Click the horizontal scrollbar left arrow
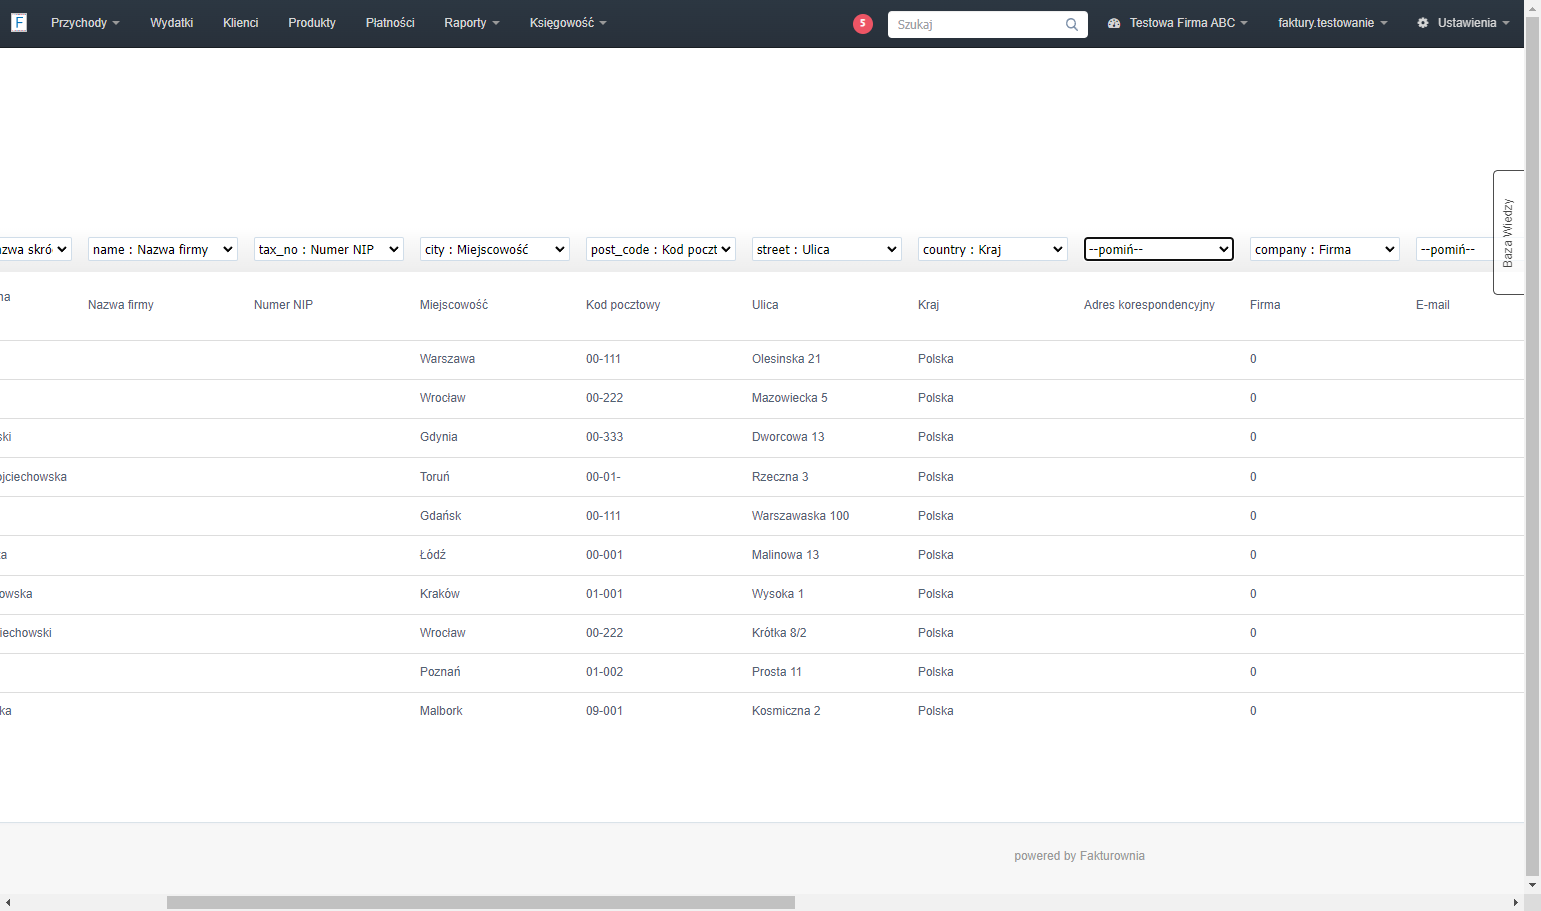Image resolution: width=1541 pixels, height=911 pixels. click(x=8, y=902)
